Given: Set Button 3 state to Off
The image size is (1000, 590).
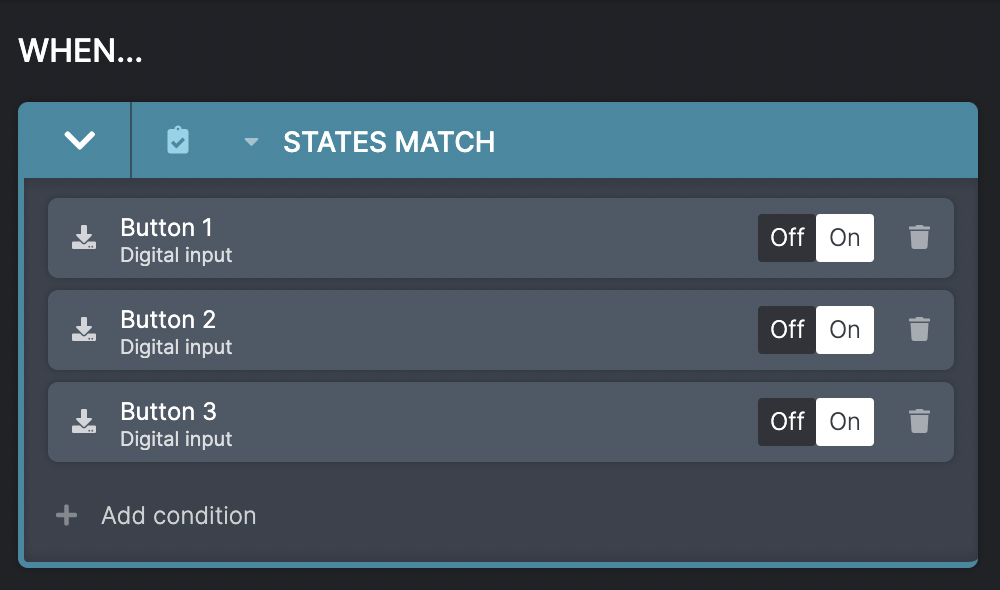Looking at the screenshot, I should click(x=787, y=422).
